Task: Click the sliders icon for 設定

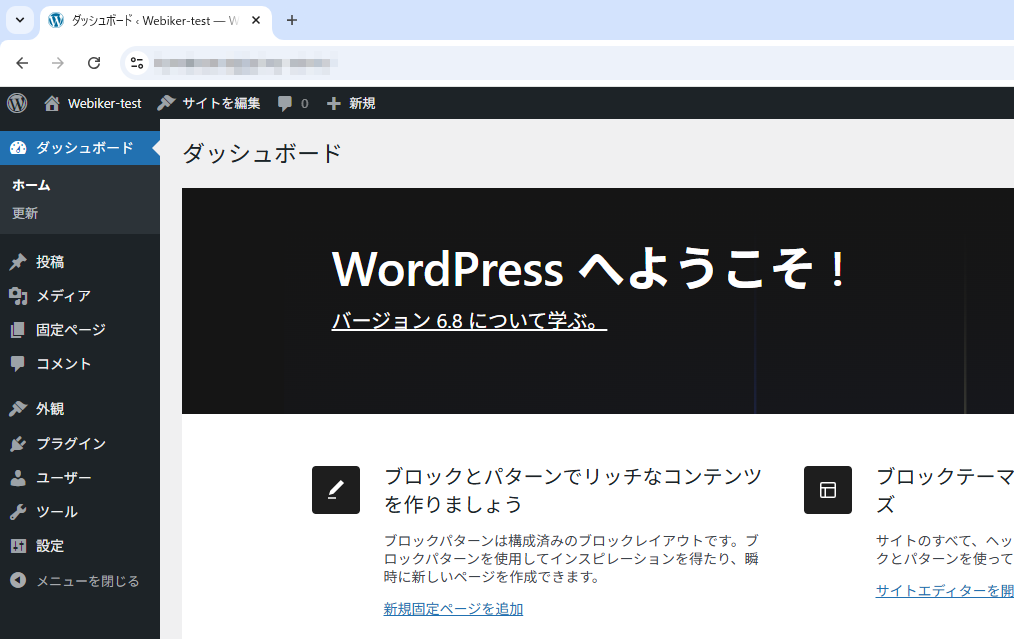Action: click(18, 546)
